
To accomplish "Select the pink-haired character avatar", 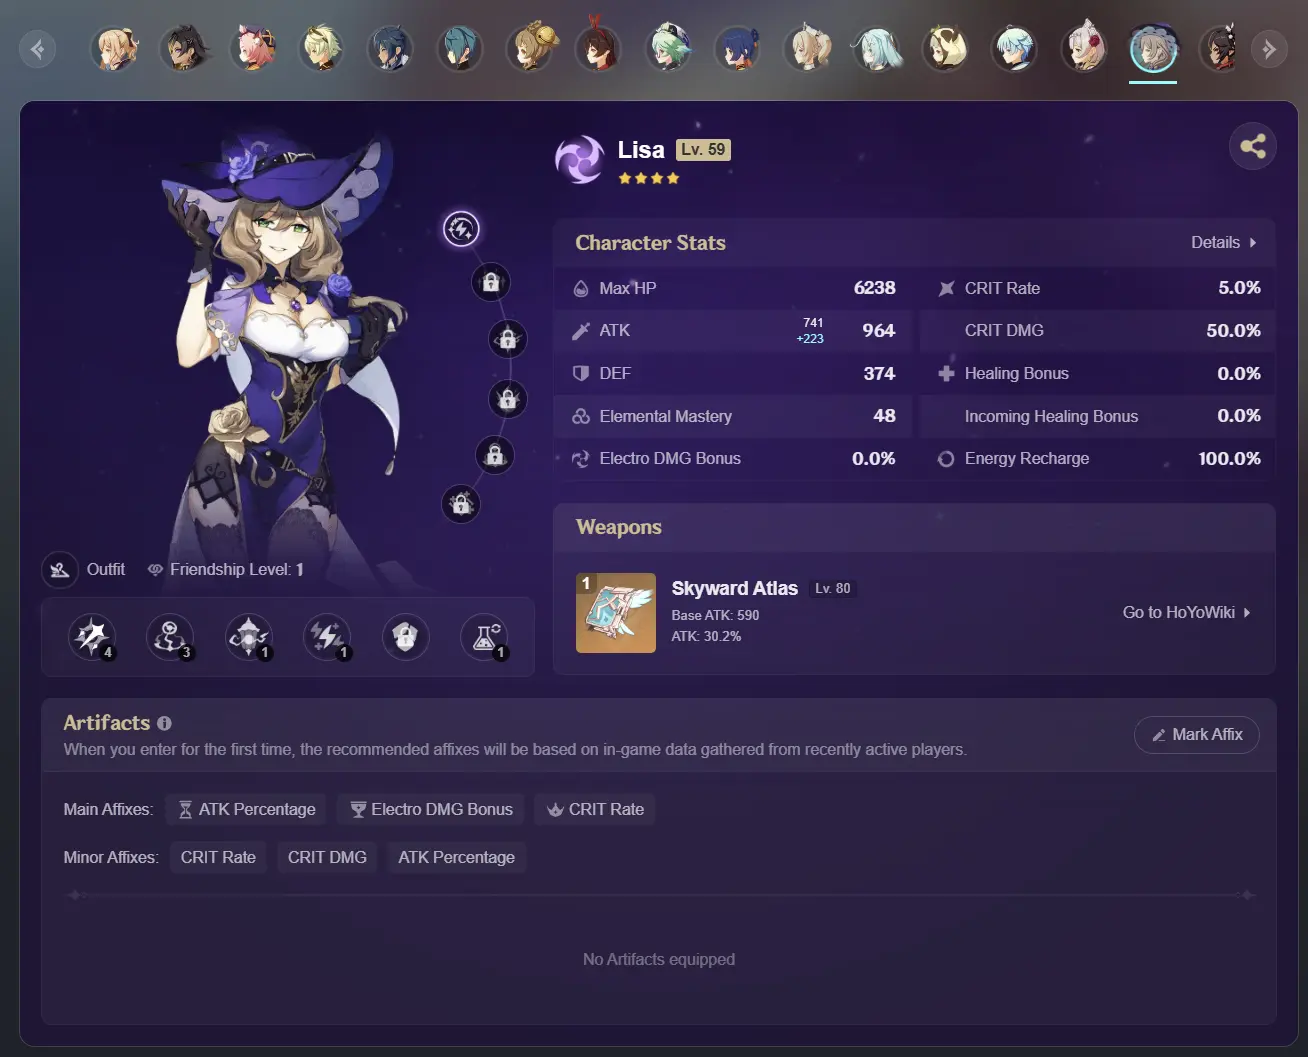I will tap(252, 48).
